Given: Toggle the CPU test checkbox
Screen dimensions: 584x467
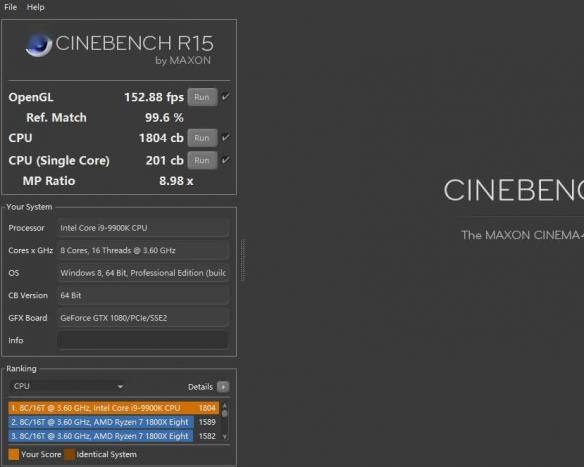Looking at the screenshot, I should tap(226, 138).
